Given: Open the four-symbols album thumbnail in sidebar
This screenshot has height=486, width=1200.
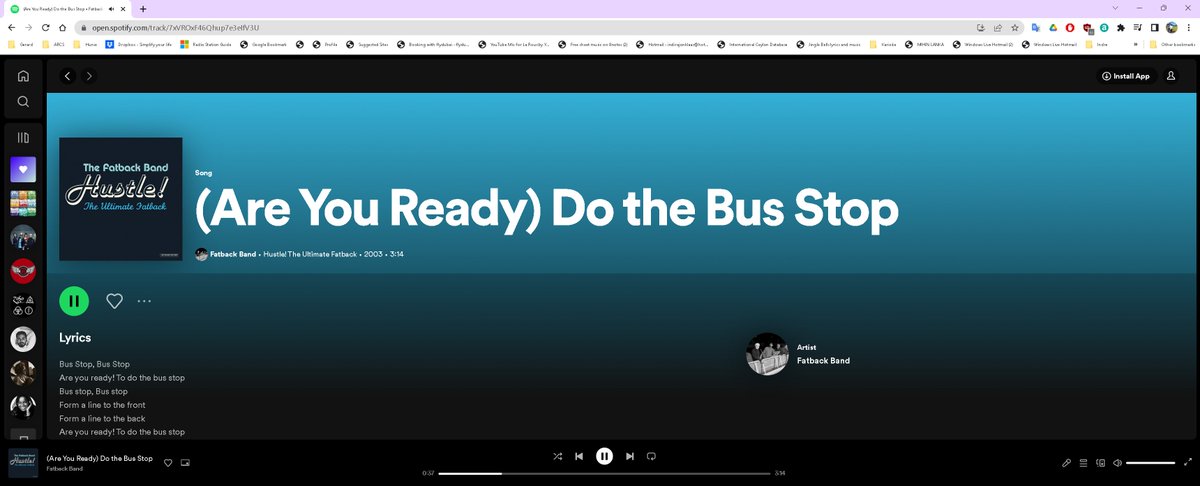Looking at the screenshot, I should (23, 305).
